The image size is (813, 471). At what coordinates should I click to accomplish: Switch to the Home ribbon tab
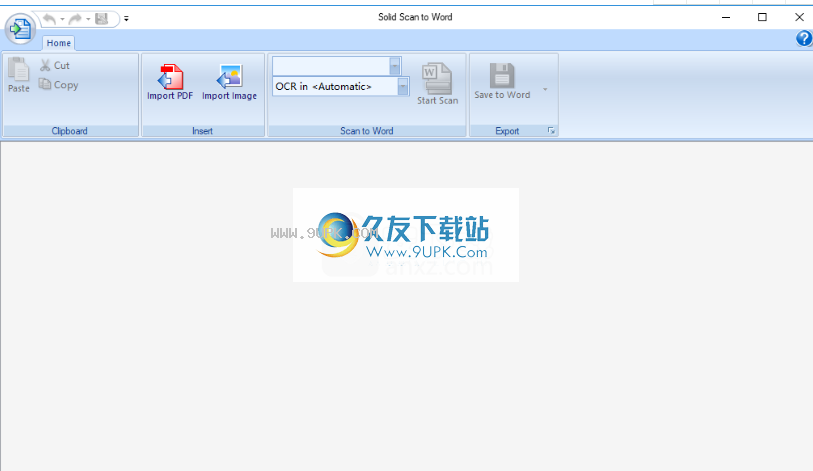(59, 43)
